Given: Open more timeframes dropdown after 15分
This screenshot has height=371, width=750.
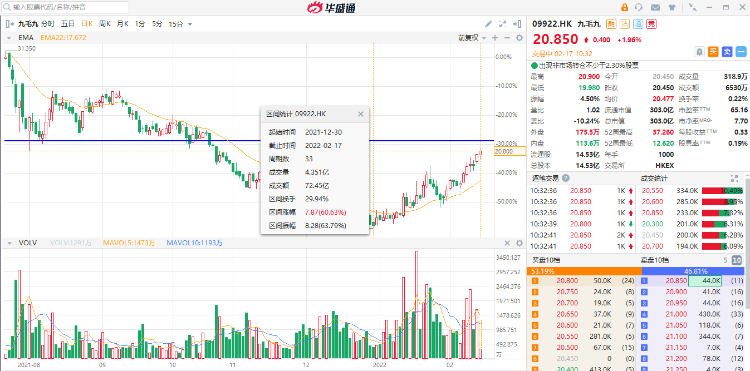Looking at the screenshot, I should point(190,24).
